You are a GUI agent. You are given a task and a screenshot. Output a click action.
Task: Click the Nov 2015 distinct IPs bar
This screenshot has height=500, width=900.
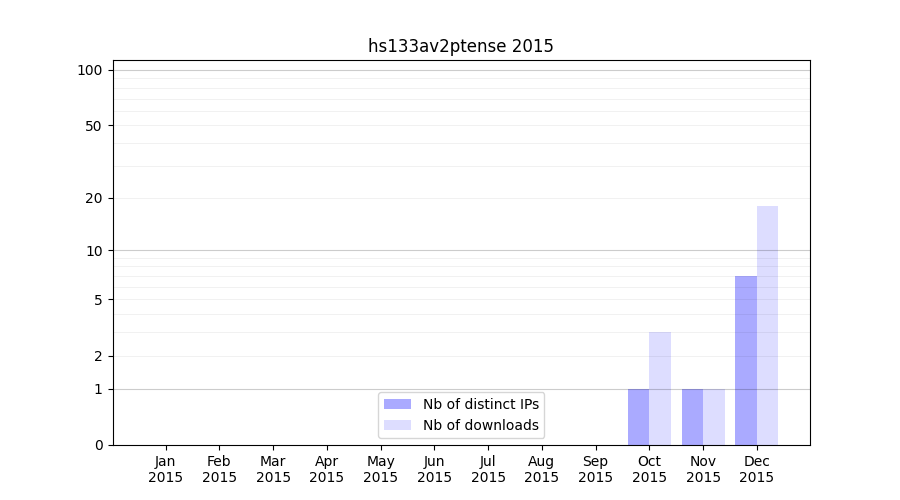(x=692, y=417)
